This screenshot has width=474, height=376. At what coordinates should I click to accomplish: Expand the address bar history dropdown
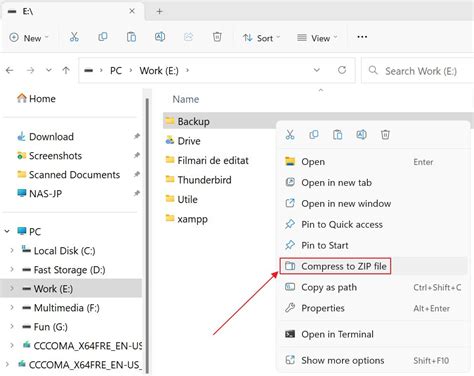coord(317,70)
